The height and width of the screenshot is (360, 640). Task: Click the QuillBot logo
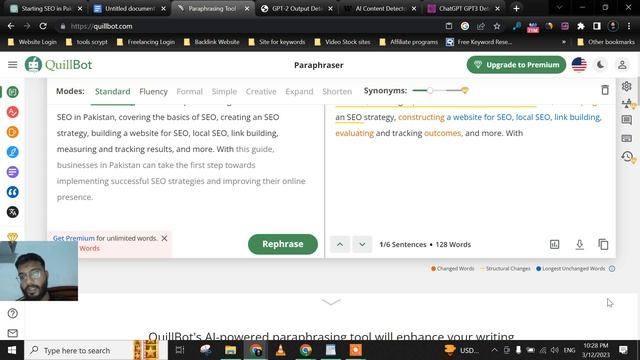(58, 64)
